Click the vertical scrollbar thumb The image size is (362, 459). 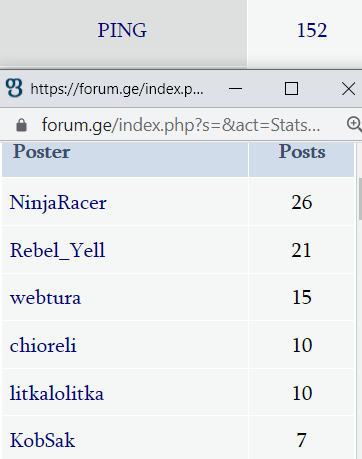(360, 199)
